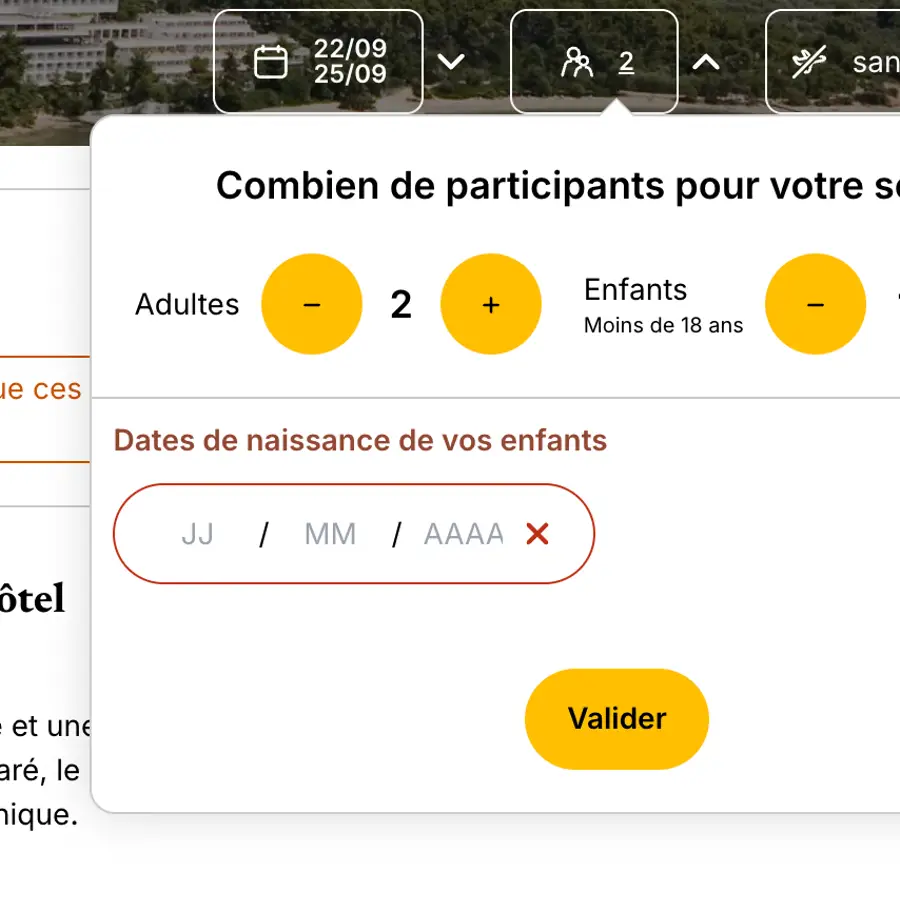Click the orange "ue ces" link text
Image resolution: width=900 pixels, height=900 pixels.
coord(40,389)
